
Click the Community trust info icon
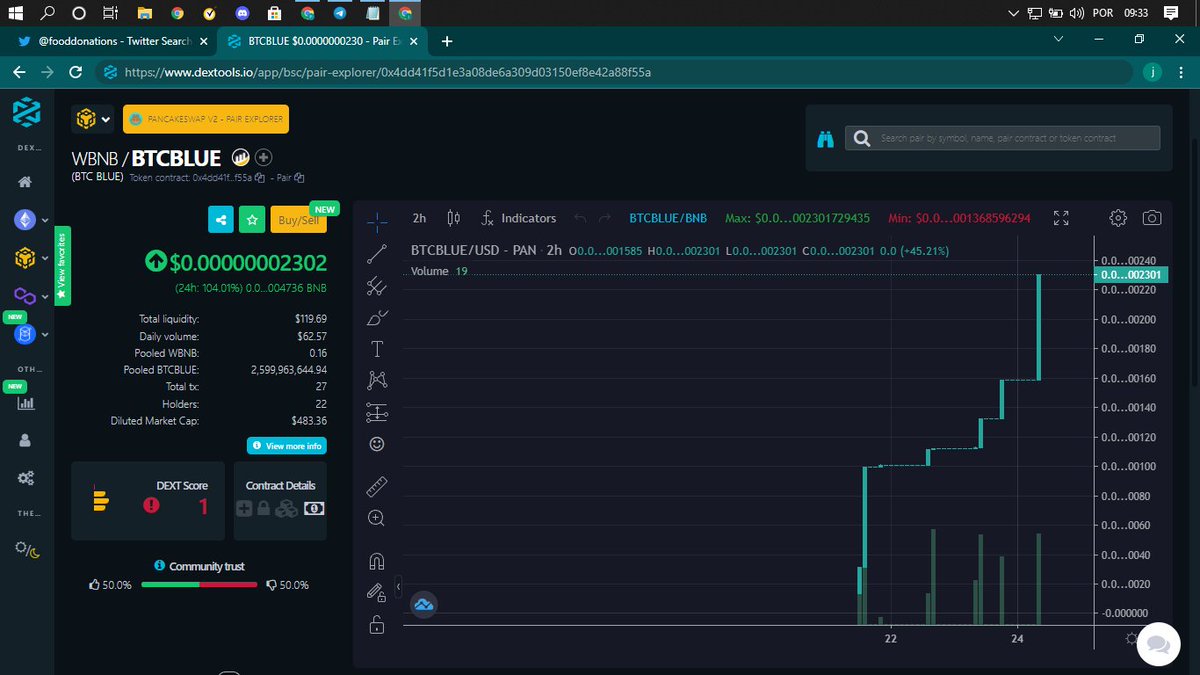click(160, 566)
